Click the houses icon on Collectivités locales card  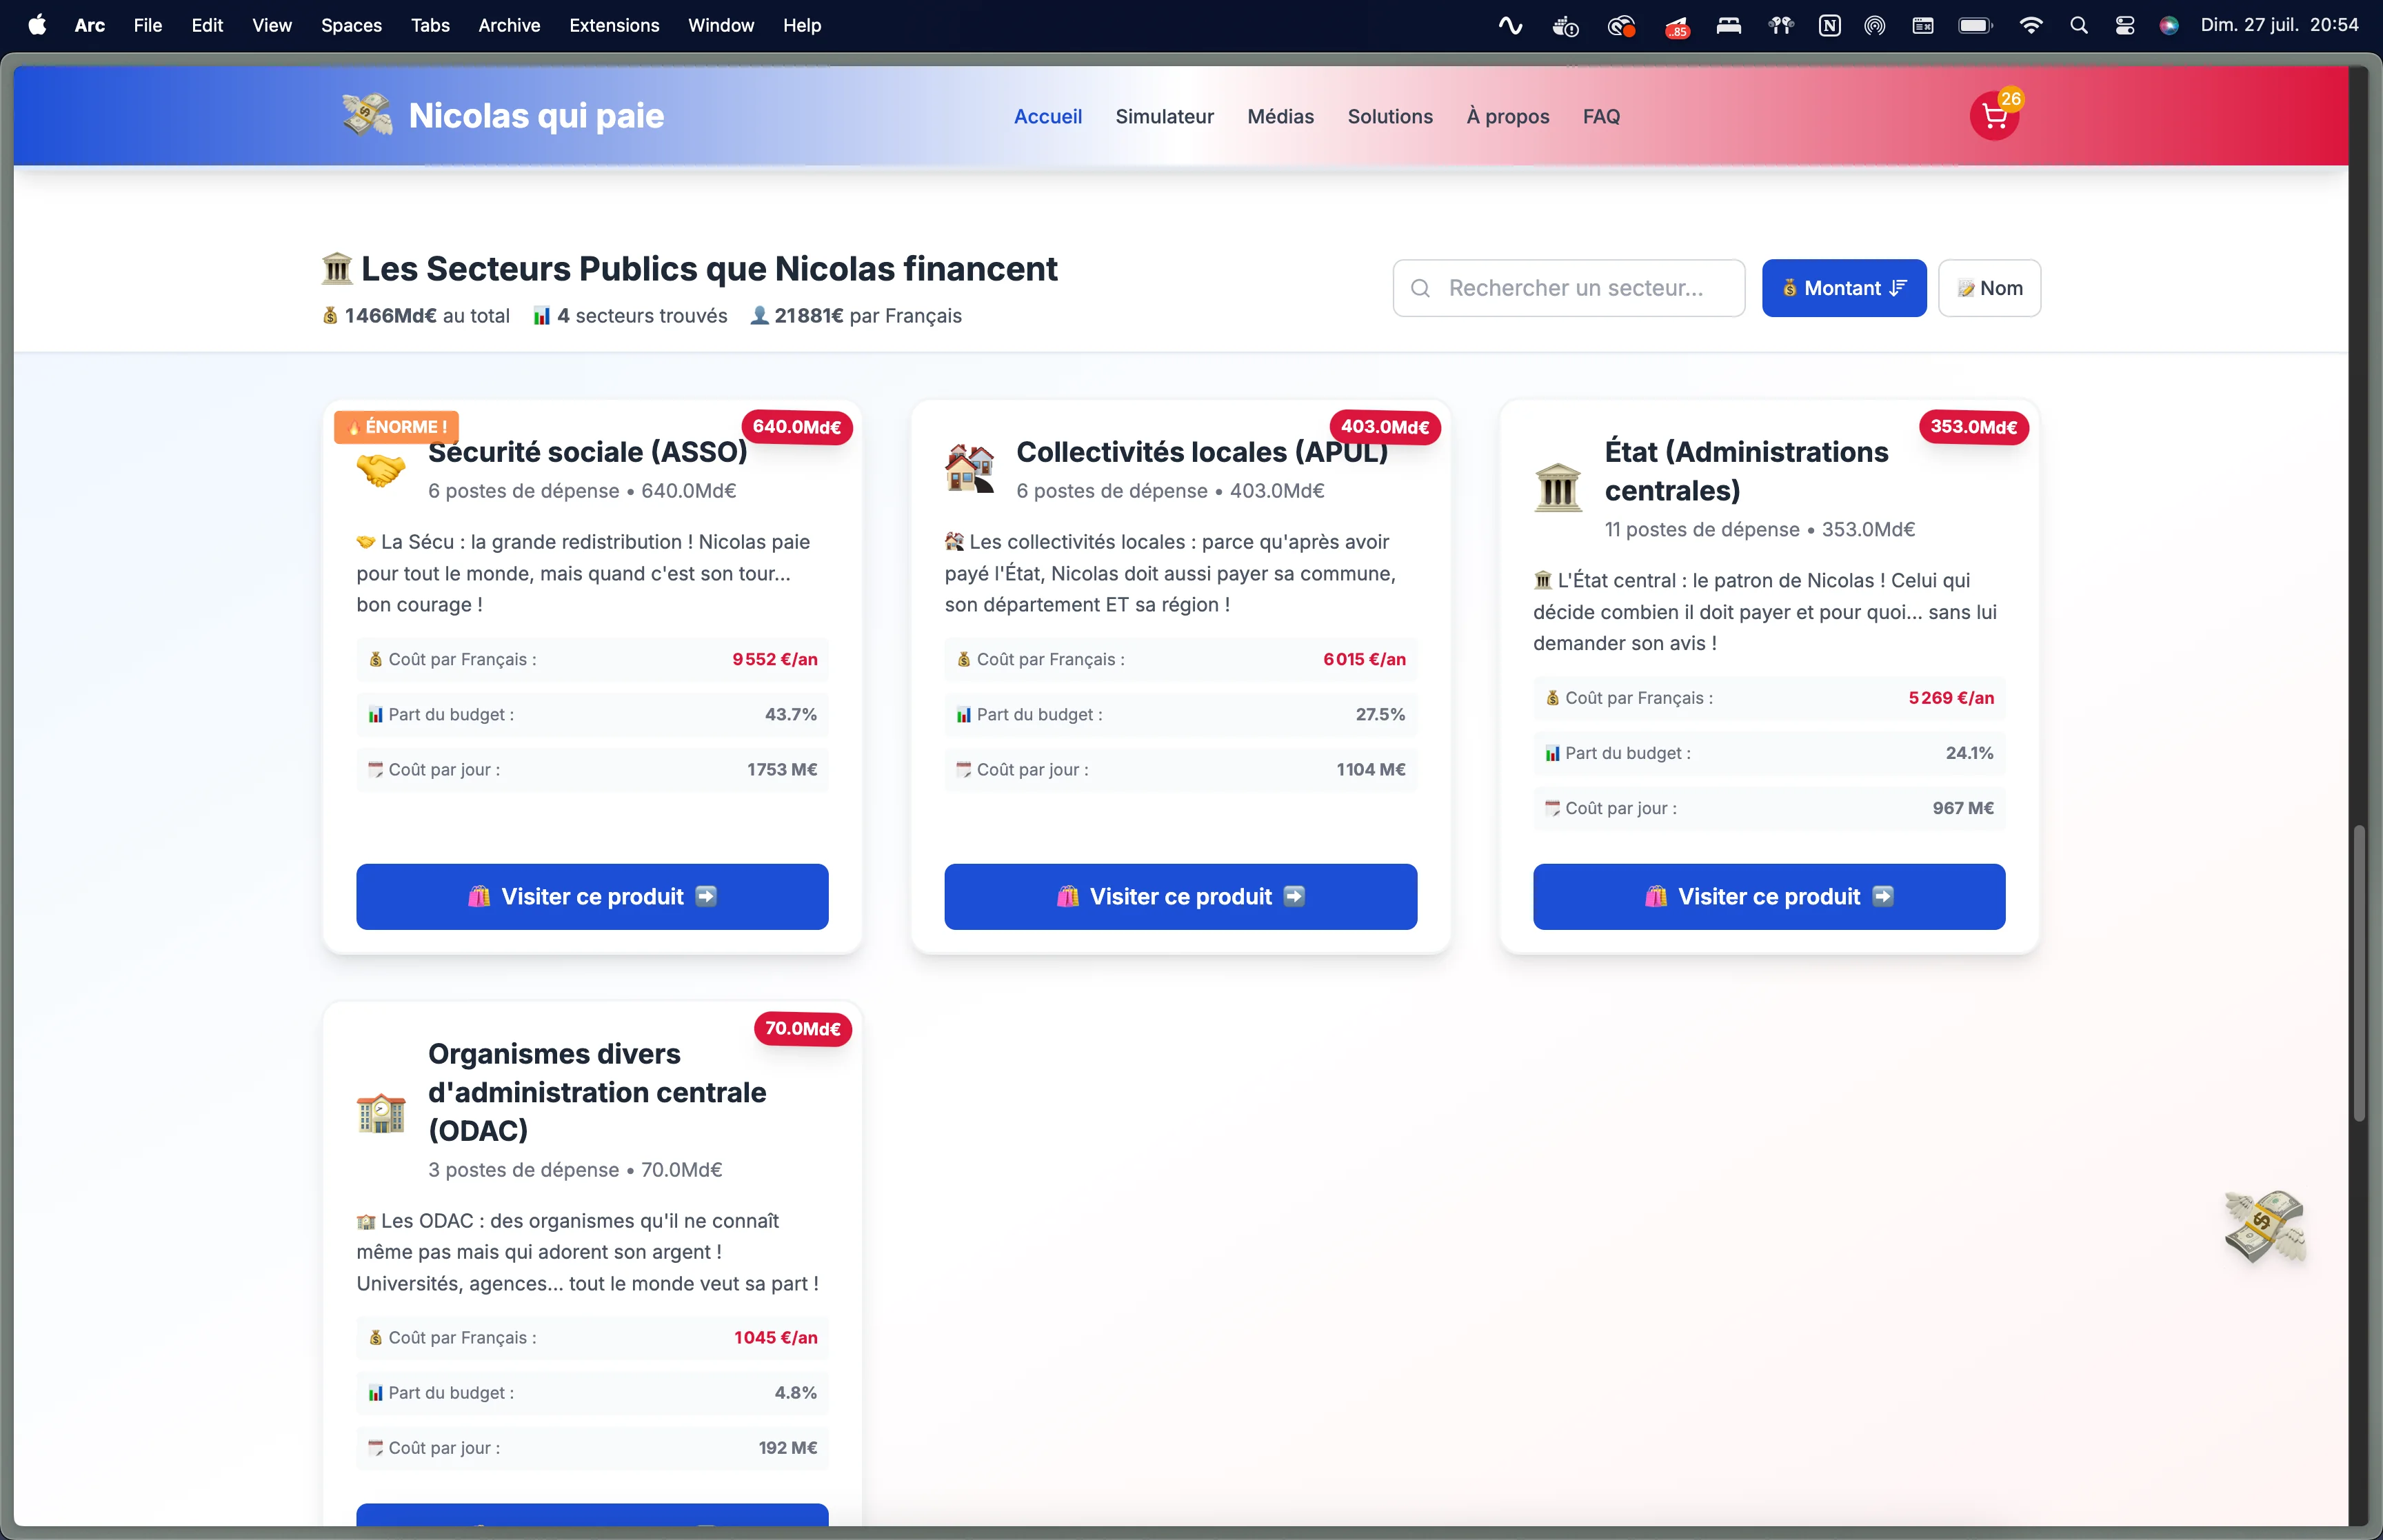[969, 470]
